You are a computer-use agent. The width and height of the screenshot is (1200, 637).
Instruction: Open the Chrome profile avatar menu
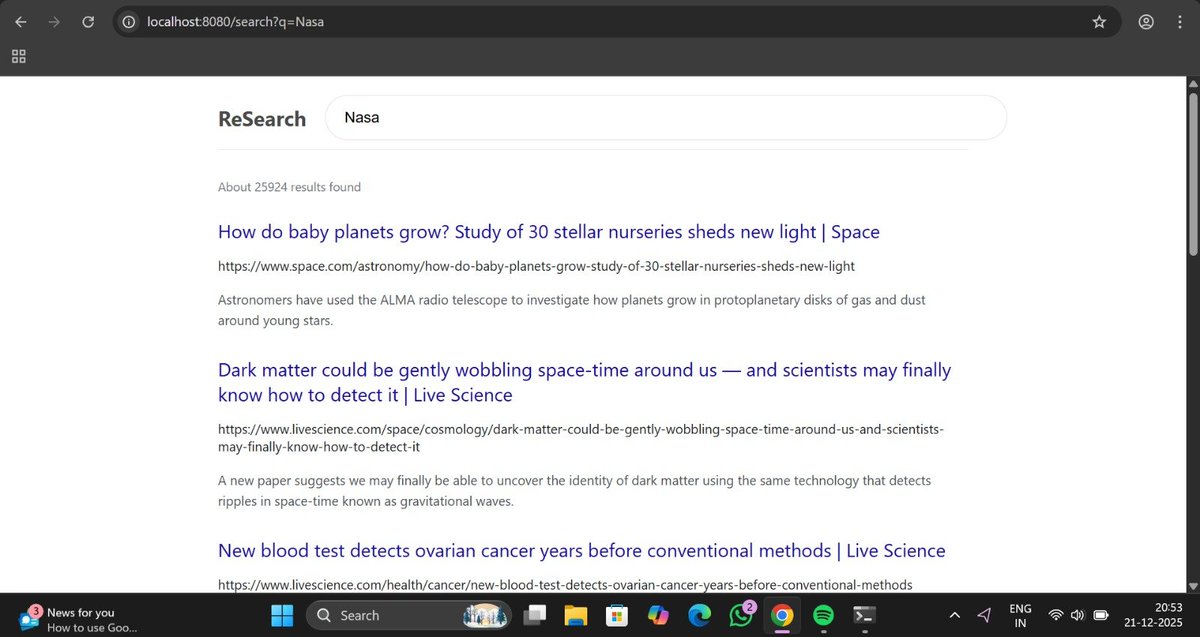click(x=1146, y=22)
